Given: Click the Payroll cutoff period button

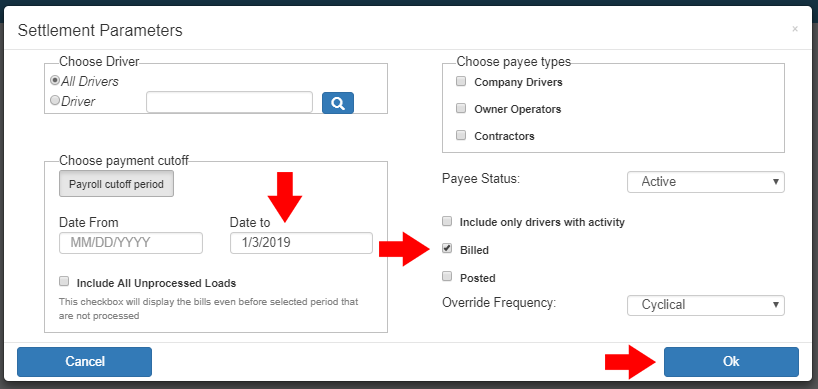Looking at the screenshot, I should 116,184.
